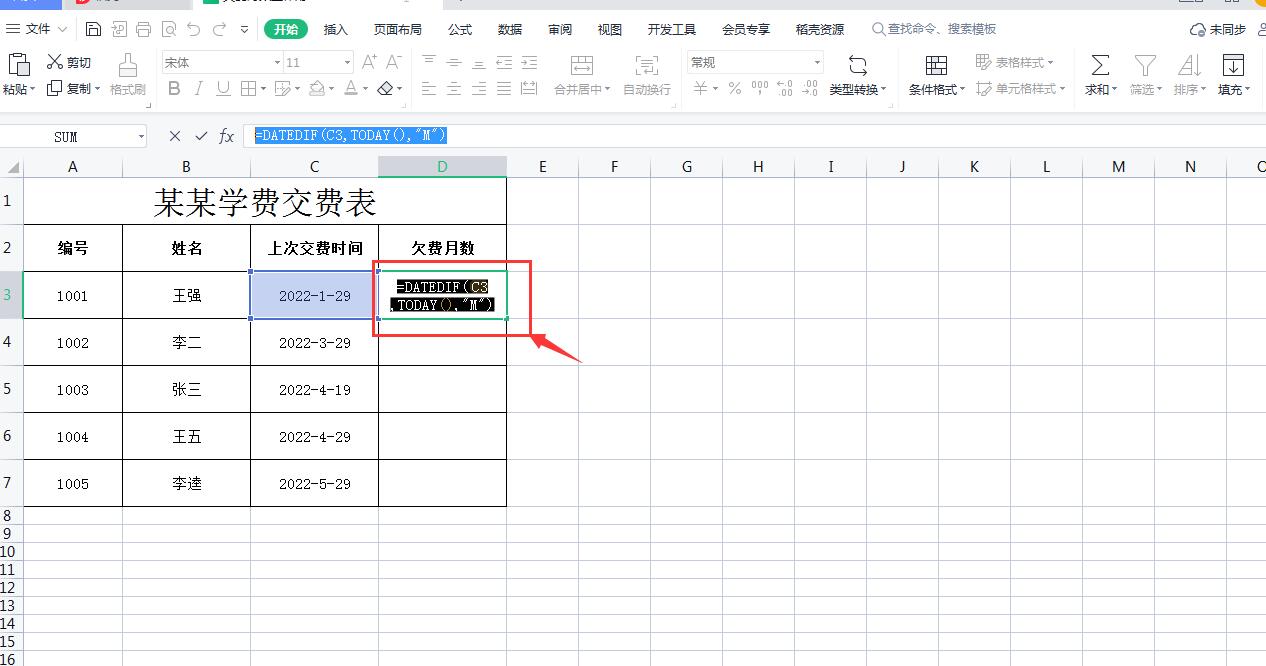Toggle Bold formatting
The width and height of the screenshot is (1266, 666).
pyautogui.click(x=174, y=89)
